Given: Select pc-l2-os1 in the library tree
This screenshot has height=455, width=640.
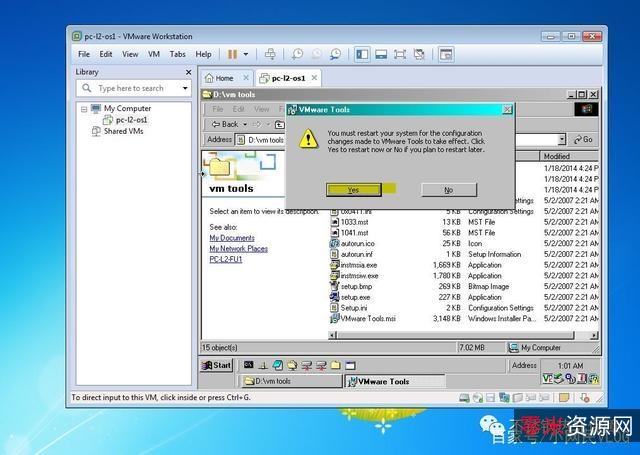Looking at the screenshot, I should pyautogui.click(x=131, y=120).
